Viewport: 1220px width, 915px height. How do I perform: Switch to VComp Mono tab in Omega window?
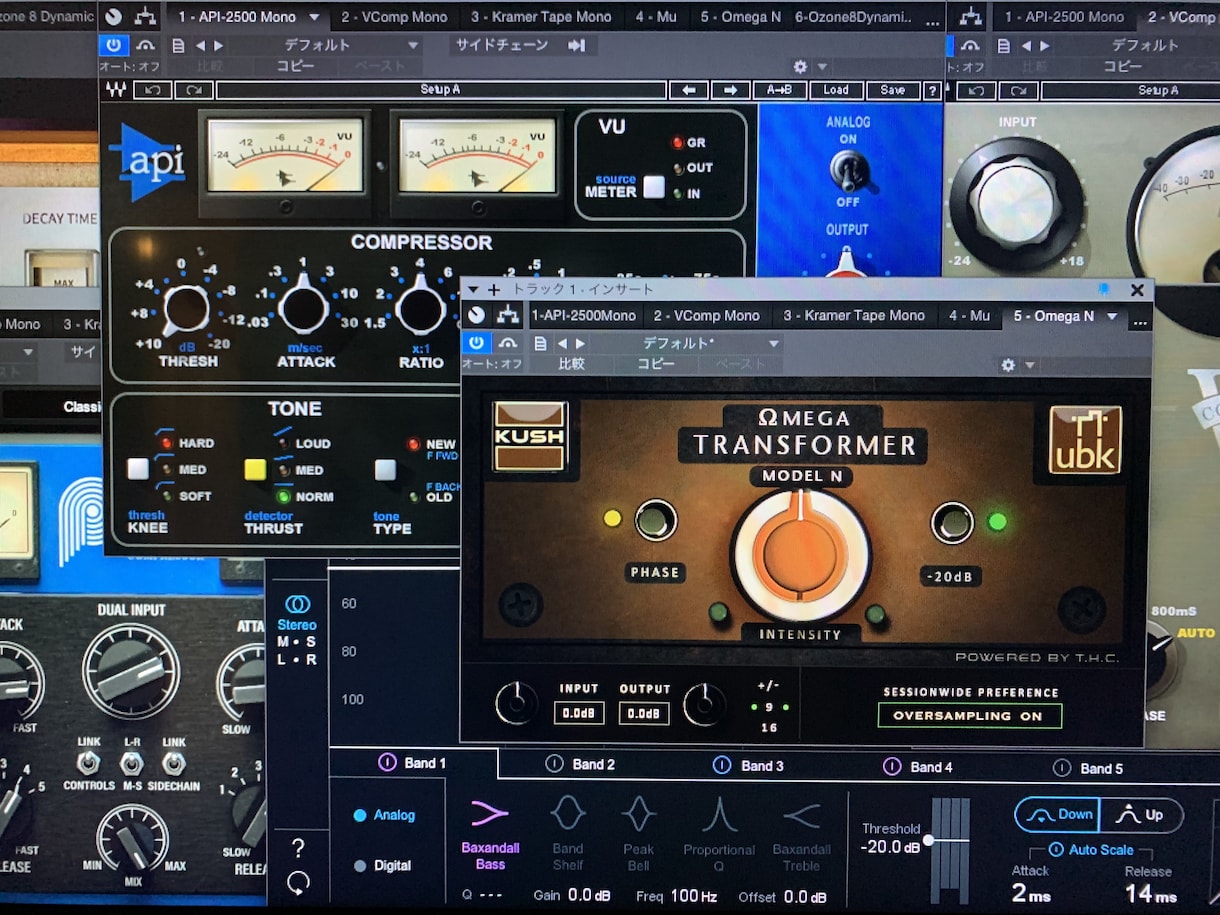pyautogui.click(x=706, y=316)
